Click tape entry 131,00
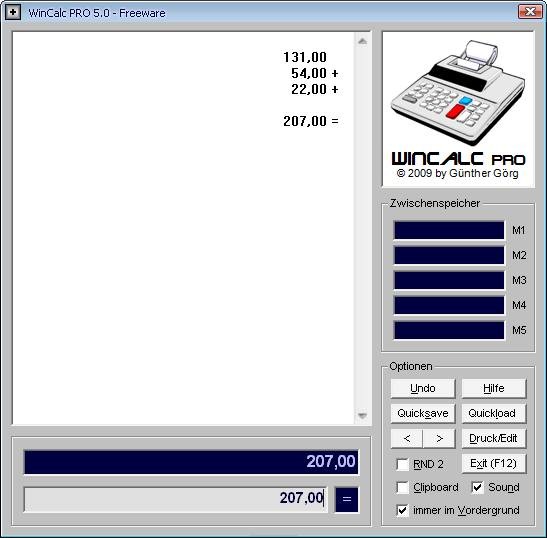Image resolution: width=547 pixels, height=538 pixels. (x=305, y=57)
